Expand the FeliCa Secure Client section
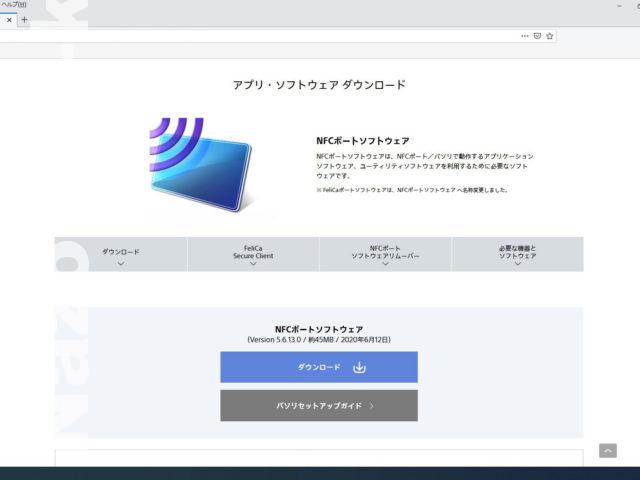 point(252,254)
